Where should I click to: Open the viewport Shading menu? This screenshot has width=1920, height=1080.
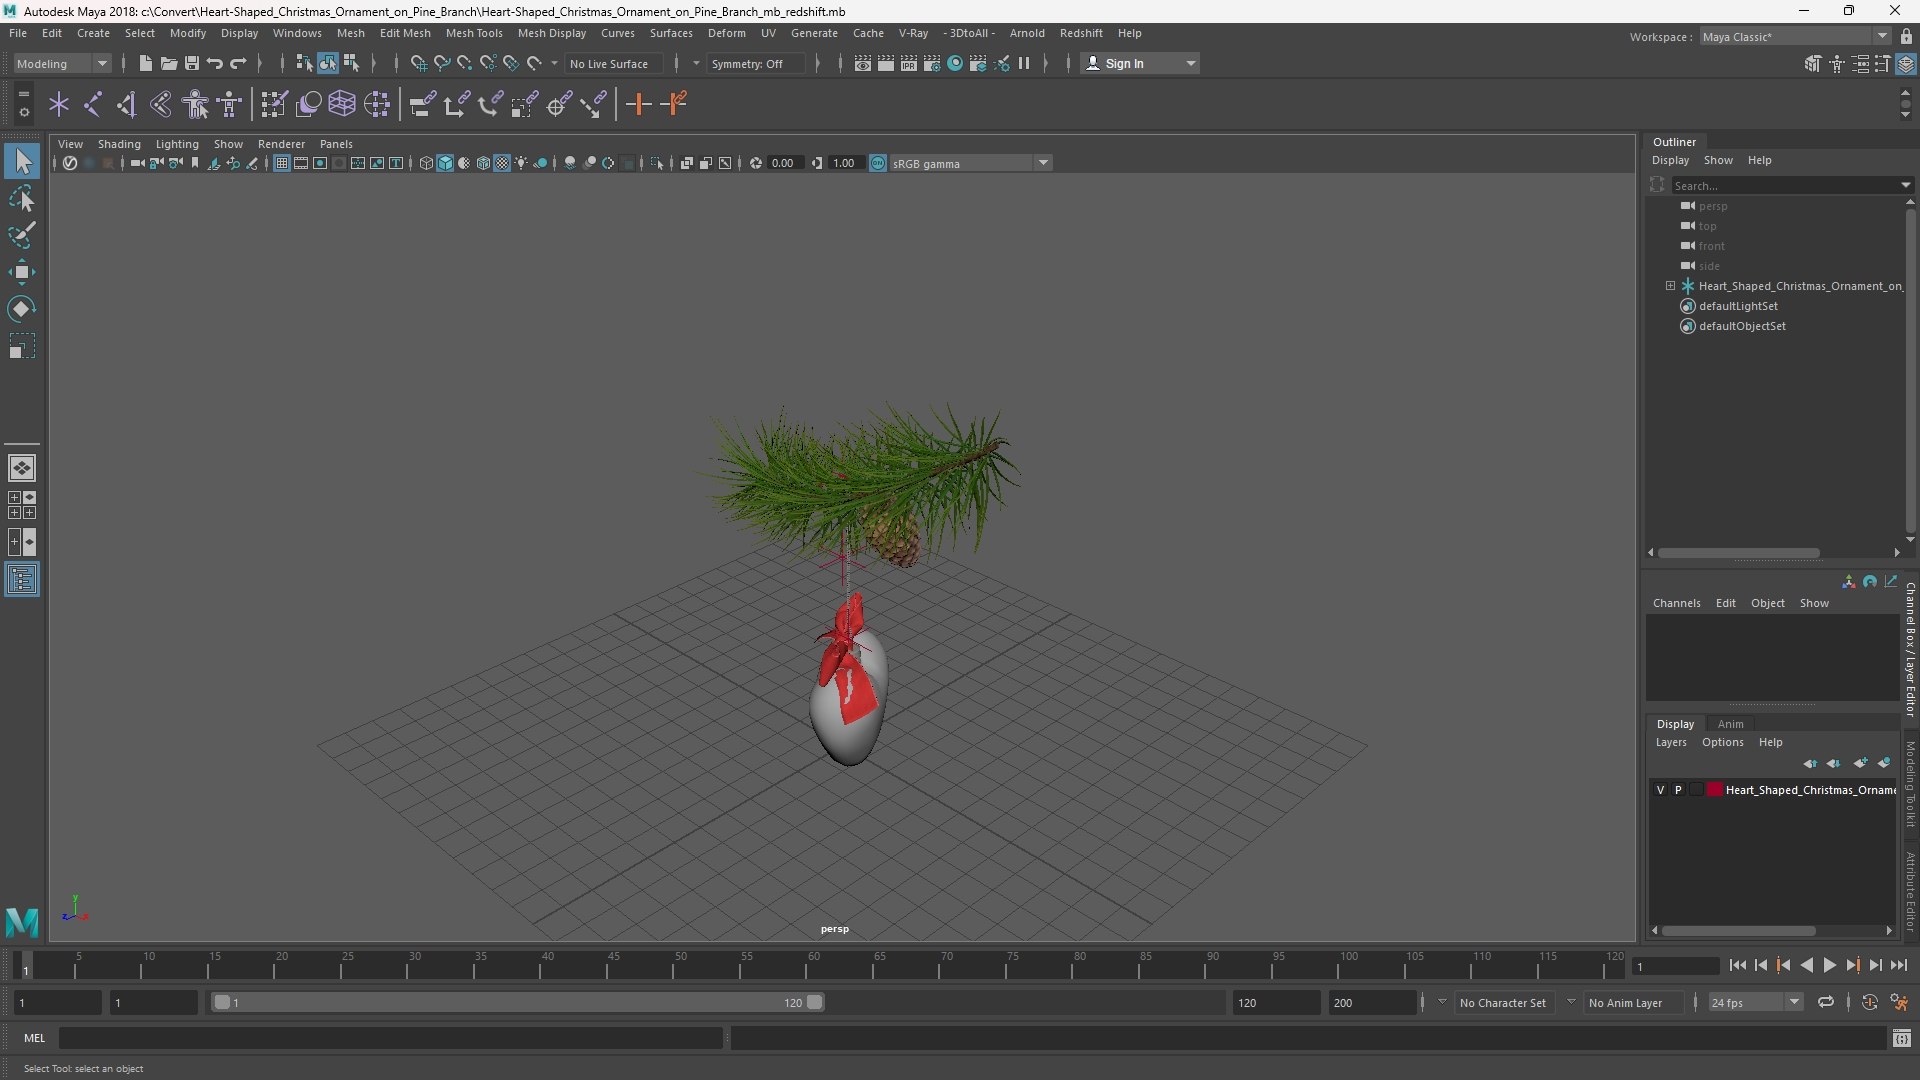(119, 144)
